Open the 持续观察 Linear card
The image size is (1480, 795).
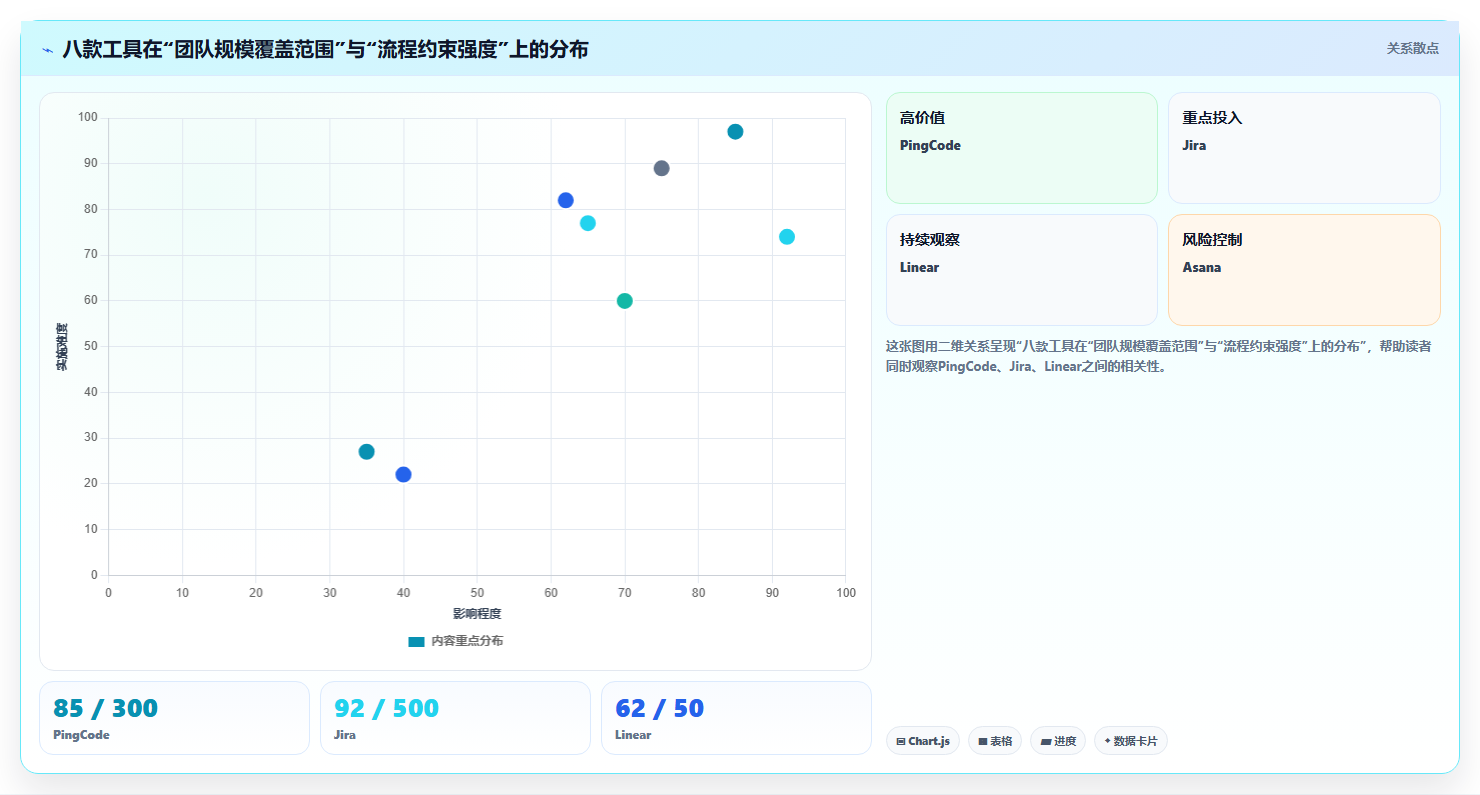click(x=1021, y=270)
